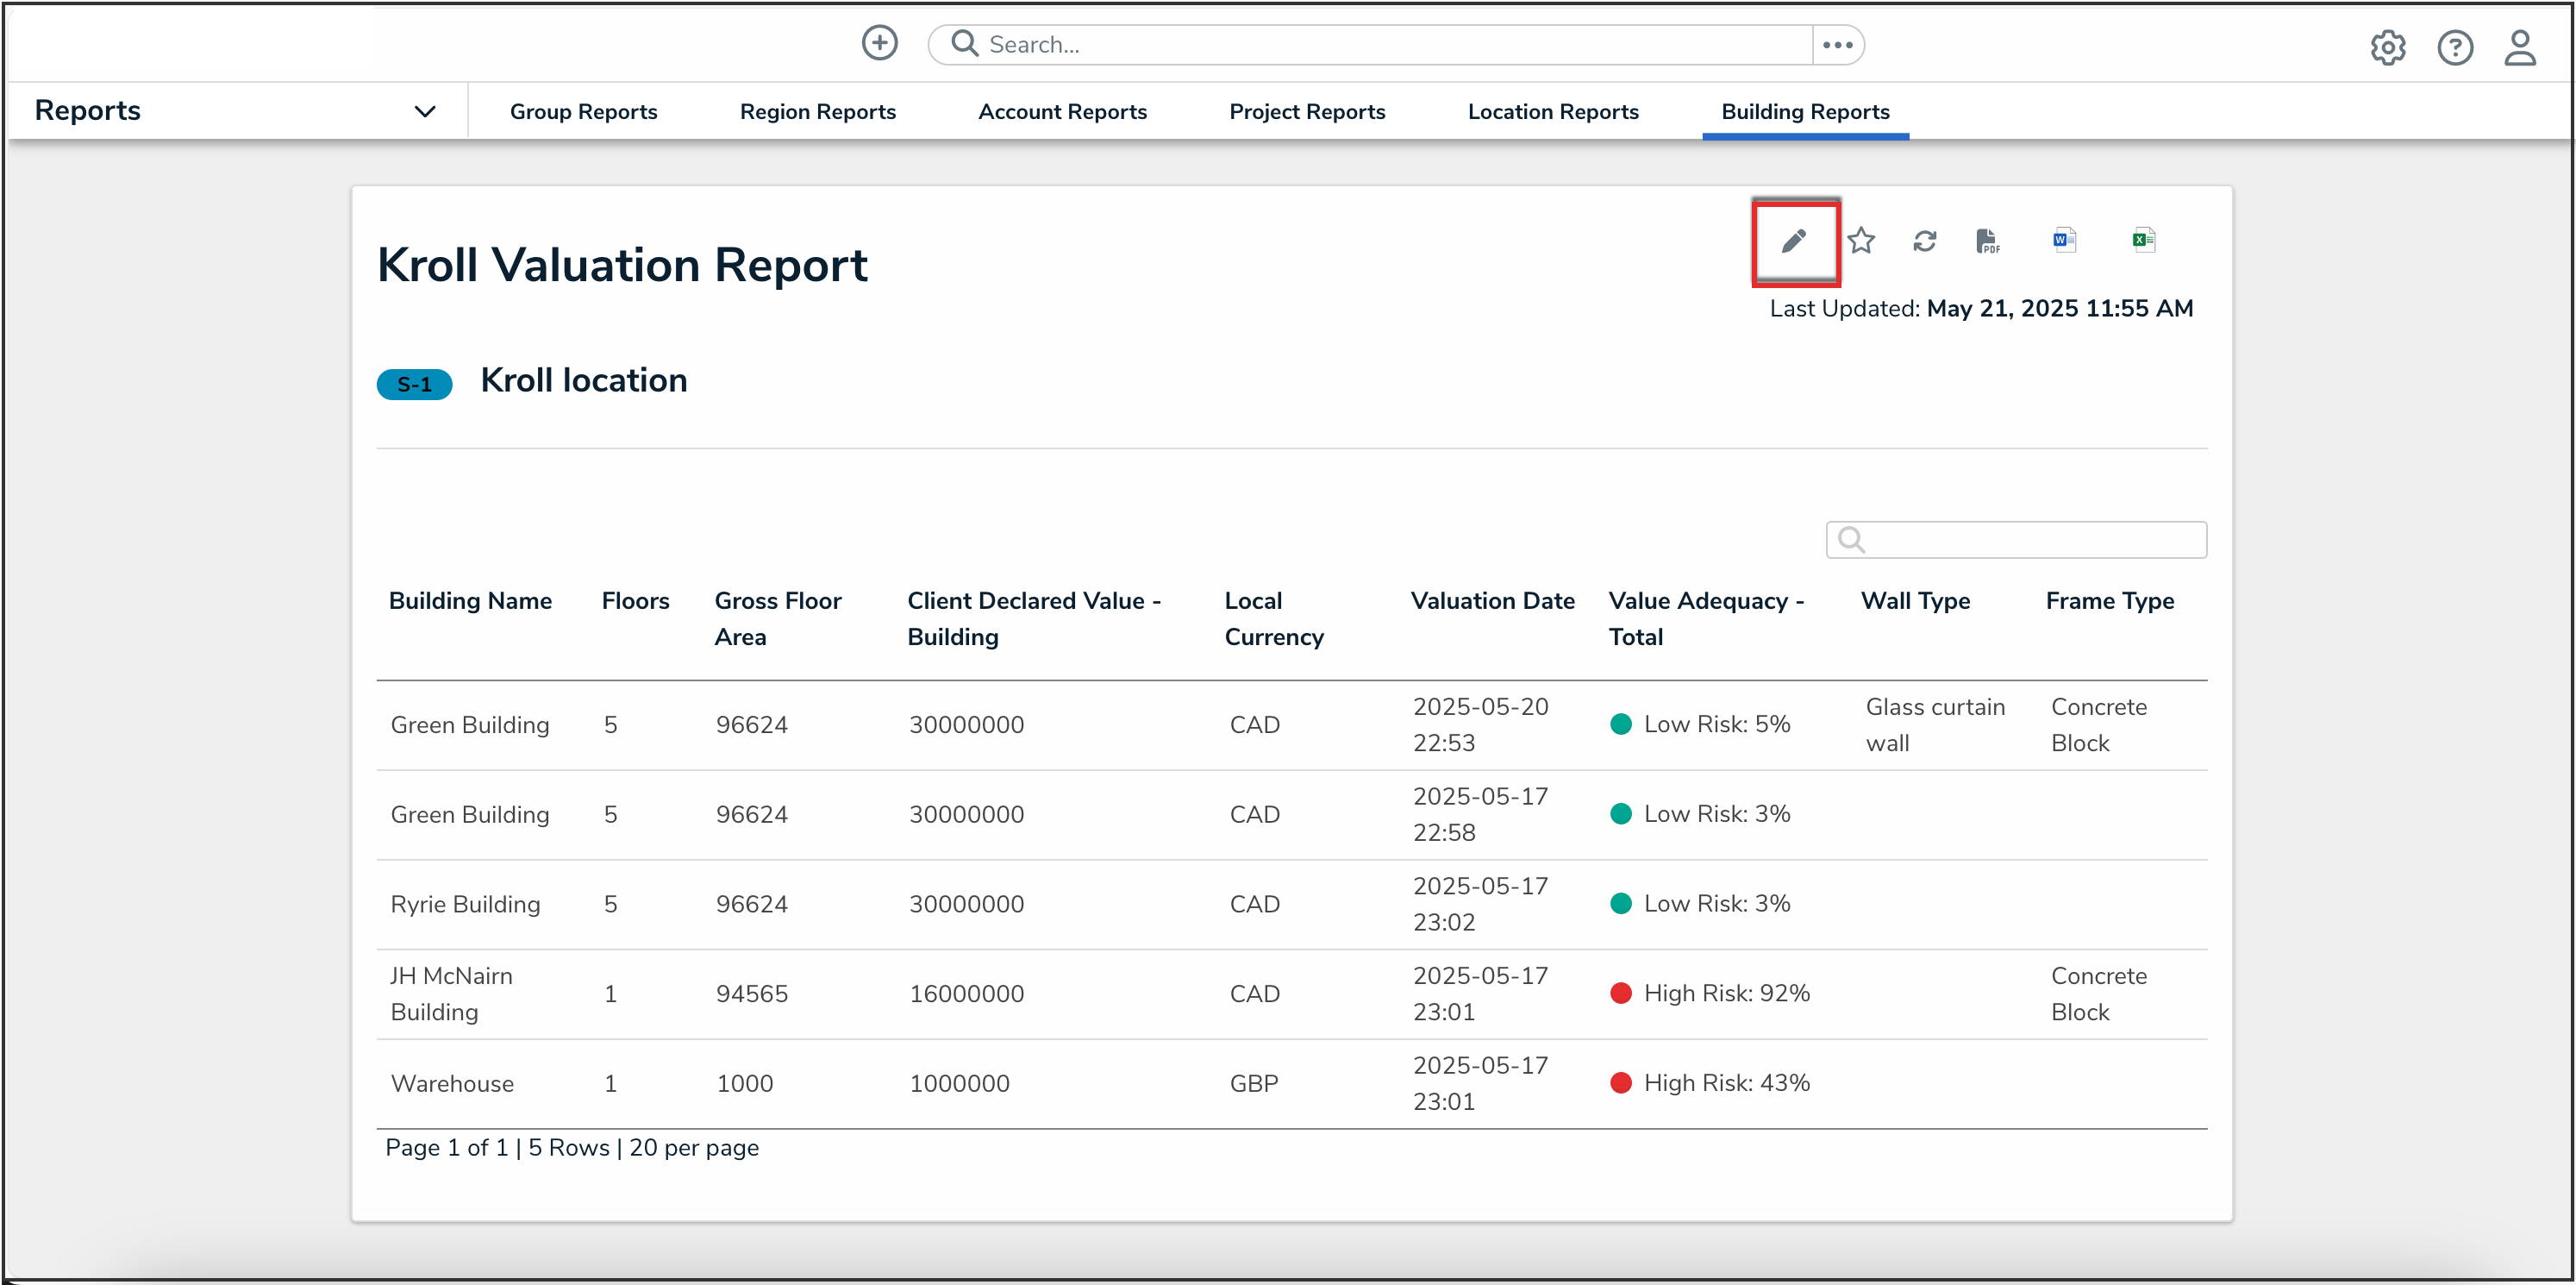The height and width of the screenshot is (1285, 2576).
Task: Switch to the Group Reports tab
Action: [583, 112]
